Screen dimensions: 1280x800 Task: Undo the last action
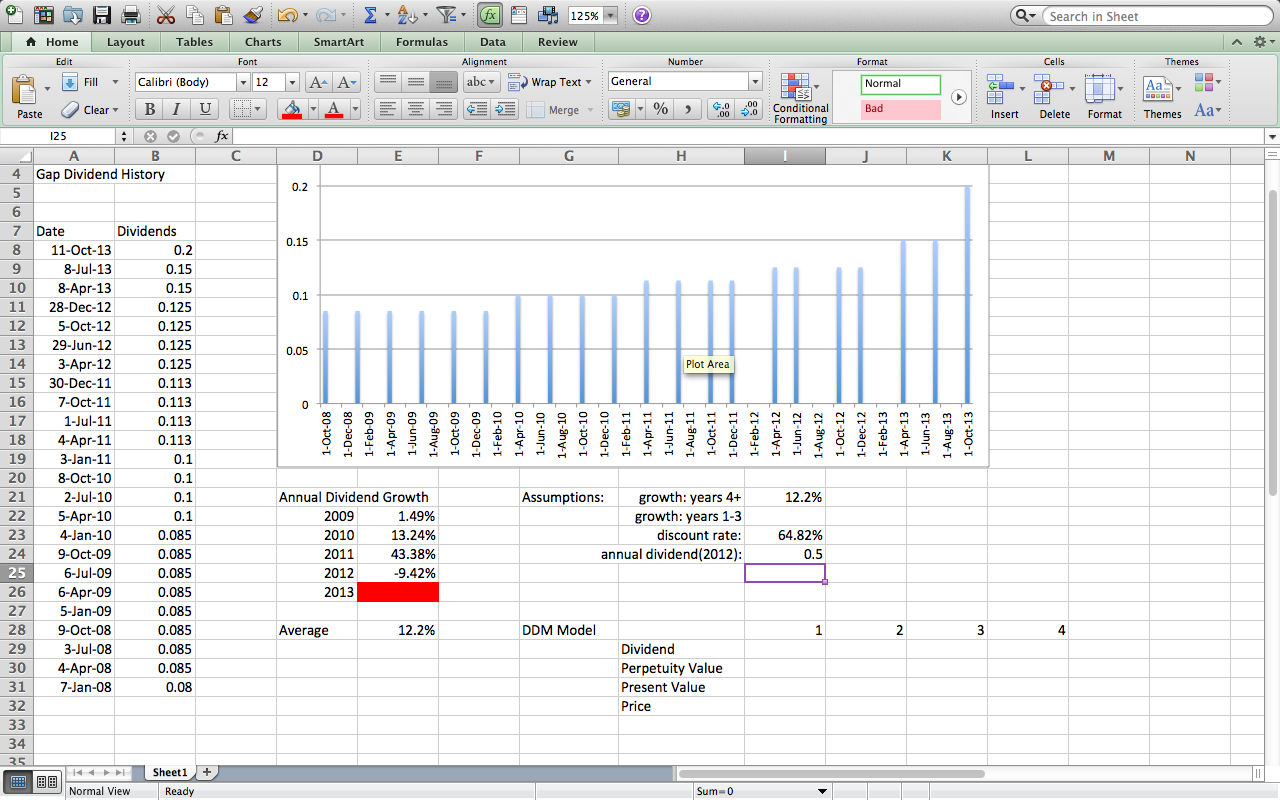pos(287,15)
